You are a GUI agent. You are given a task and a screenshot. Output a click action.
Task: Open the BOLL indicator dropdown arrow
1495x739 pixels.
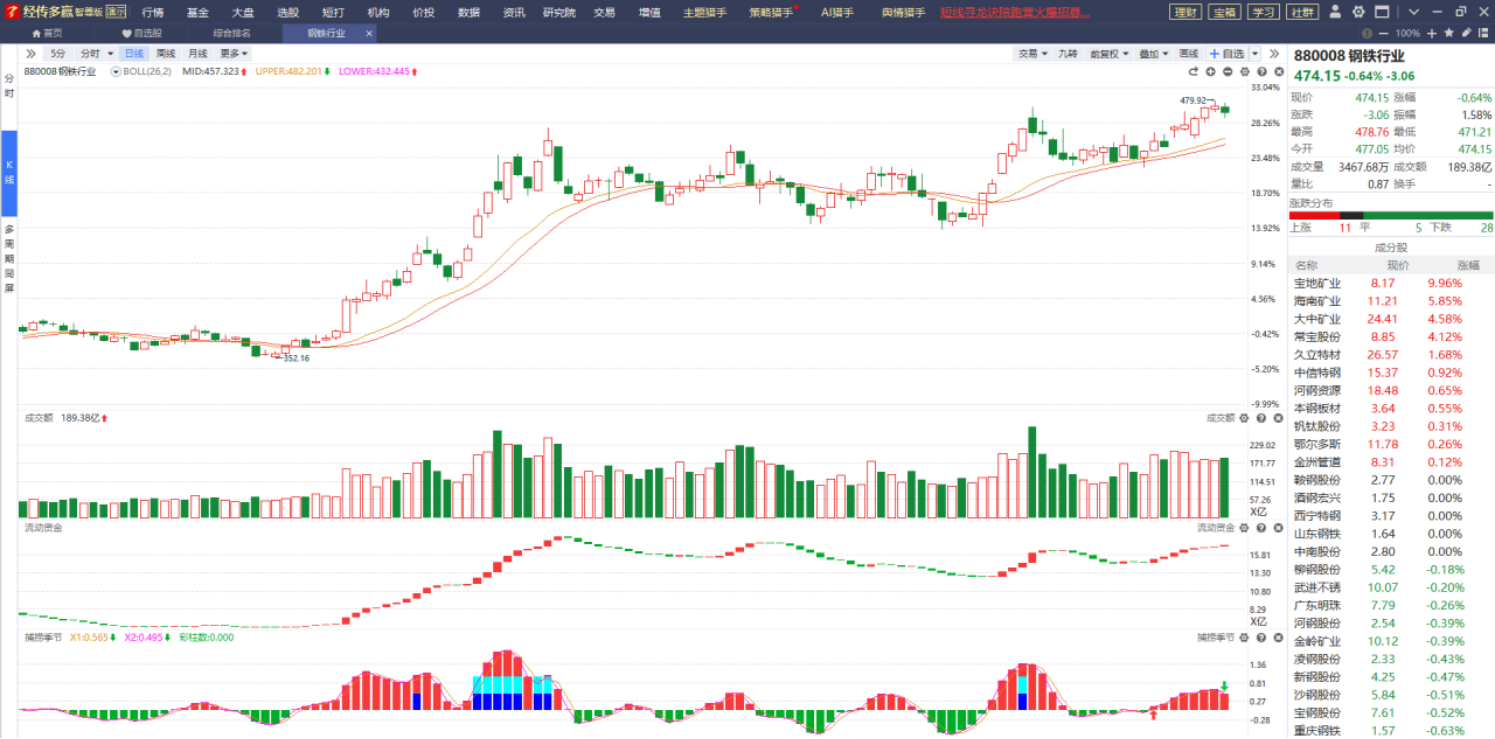pyautogui.click(x=116, y=72)
